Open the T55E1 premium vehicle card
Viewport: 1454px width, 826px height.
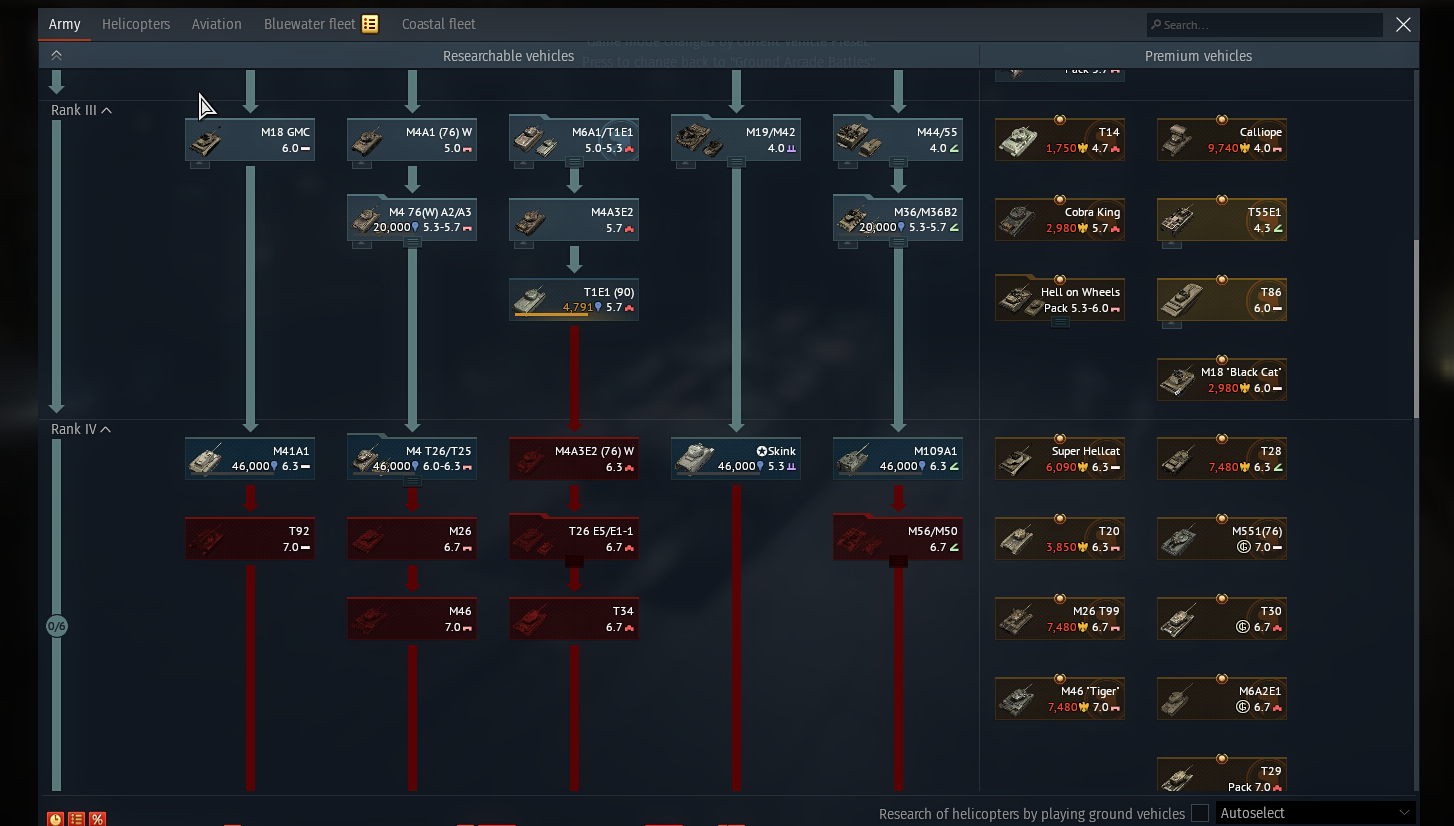[1222, 220]
